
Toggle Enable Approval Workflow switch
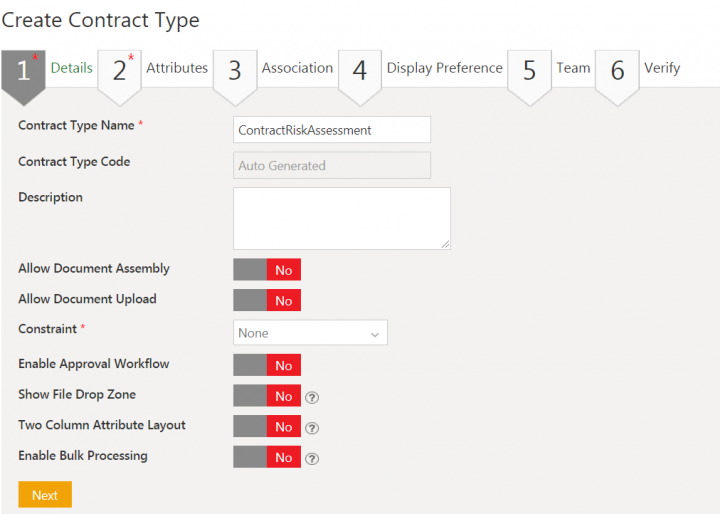pyautogui.click(x=267, y=365)
